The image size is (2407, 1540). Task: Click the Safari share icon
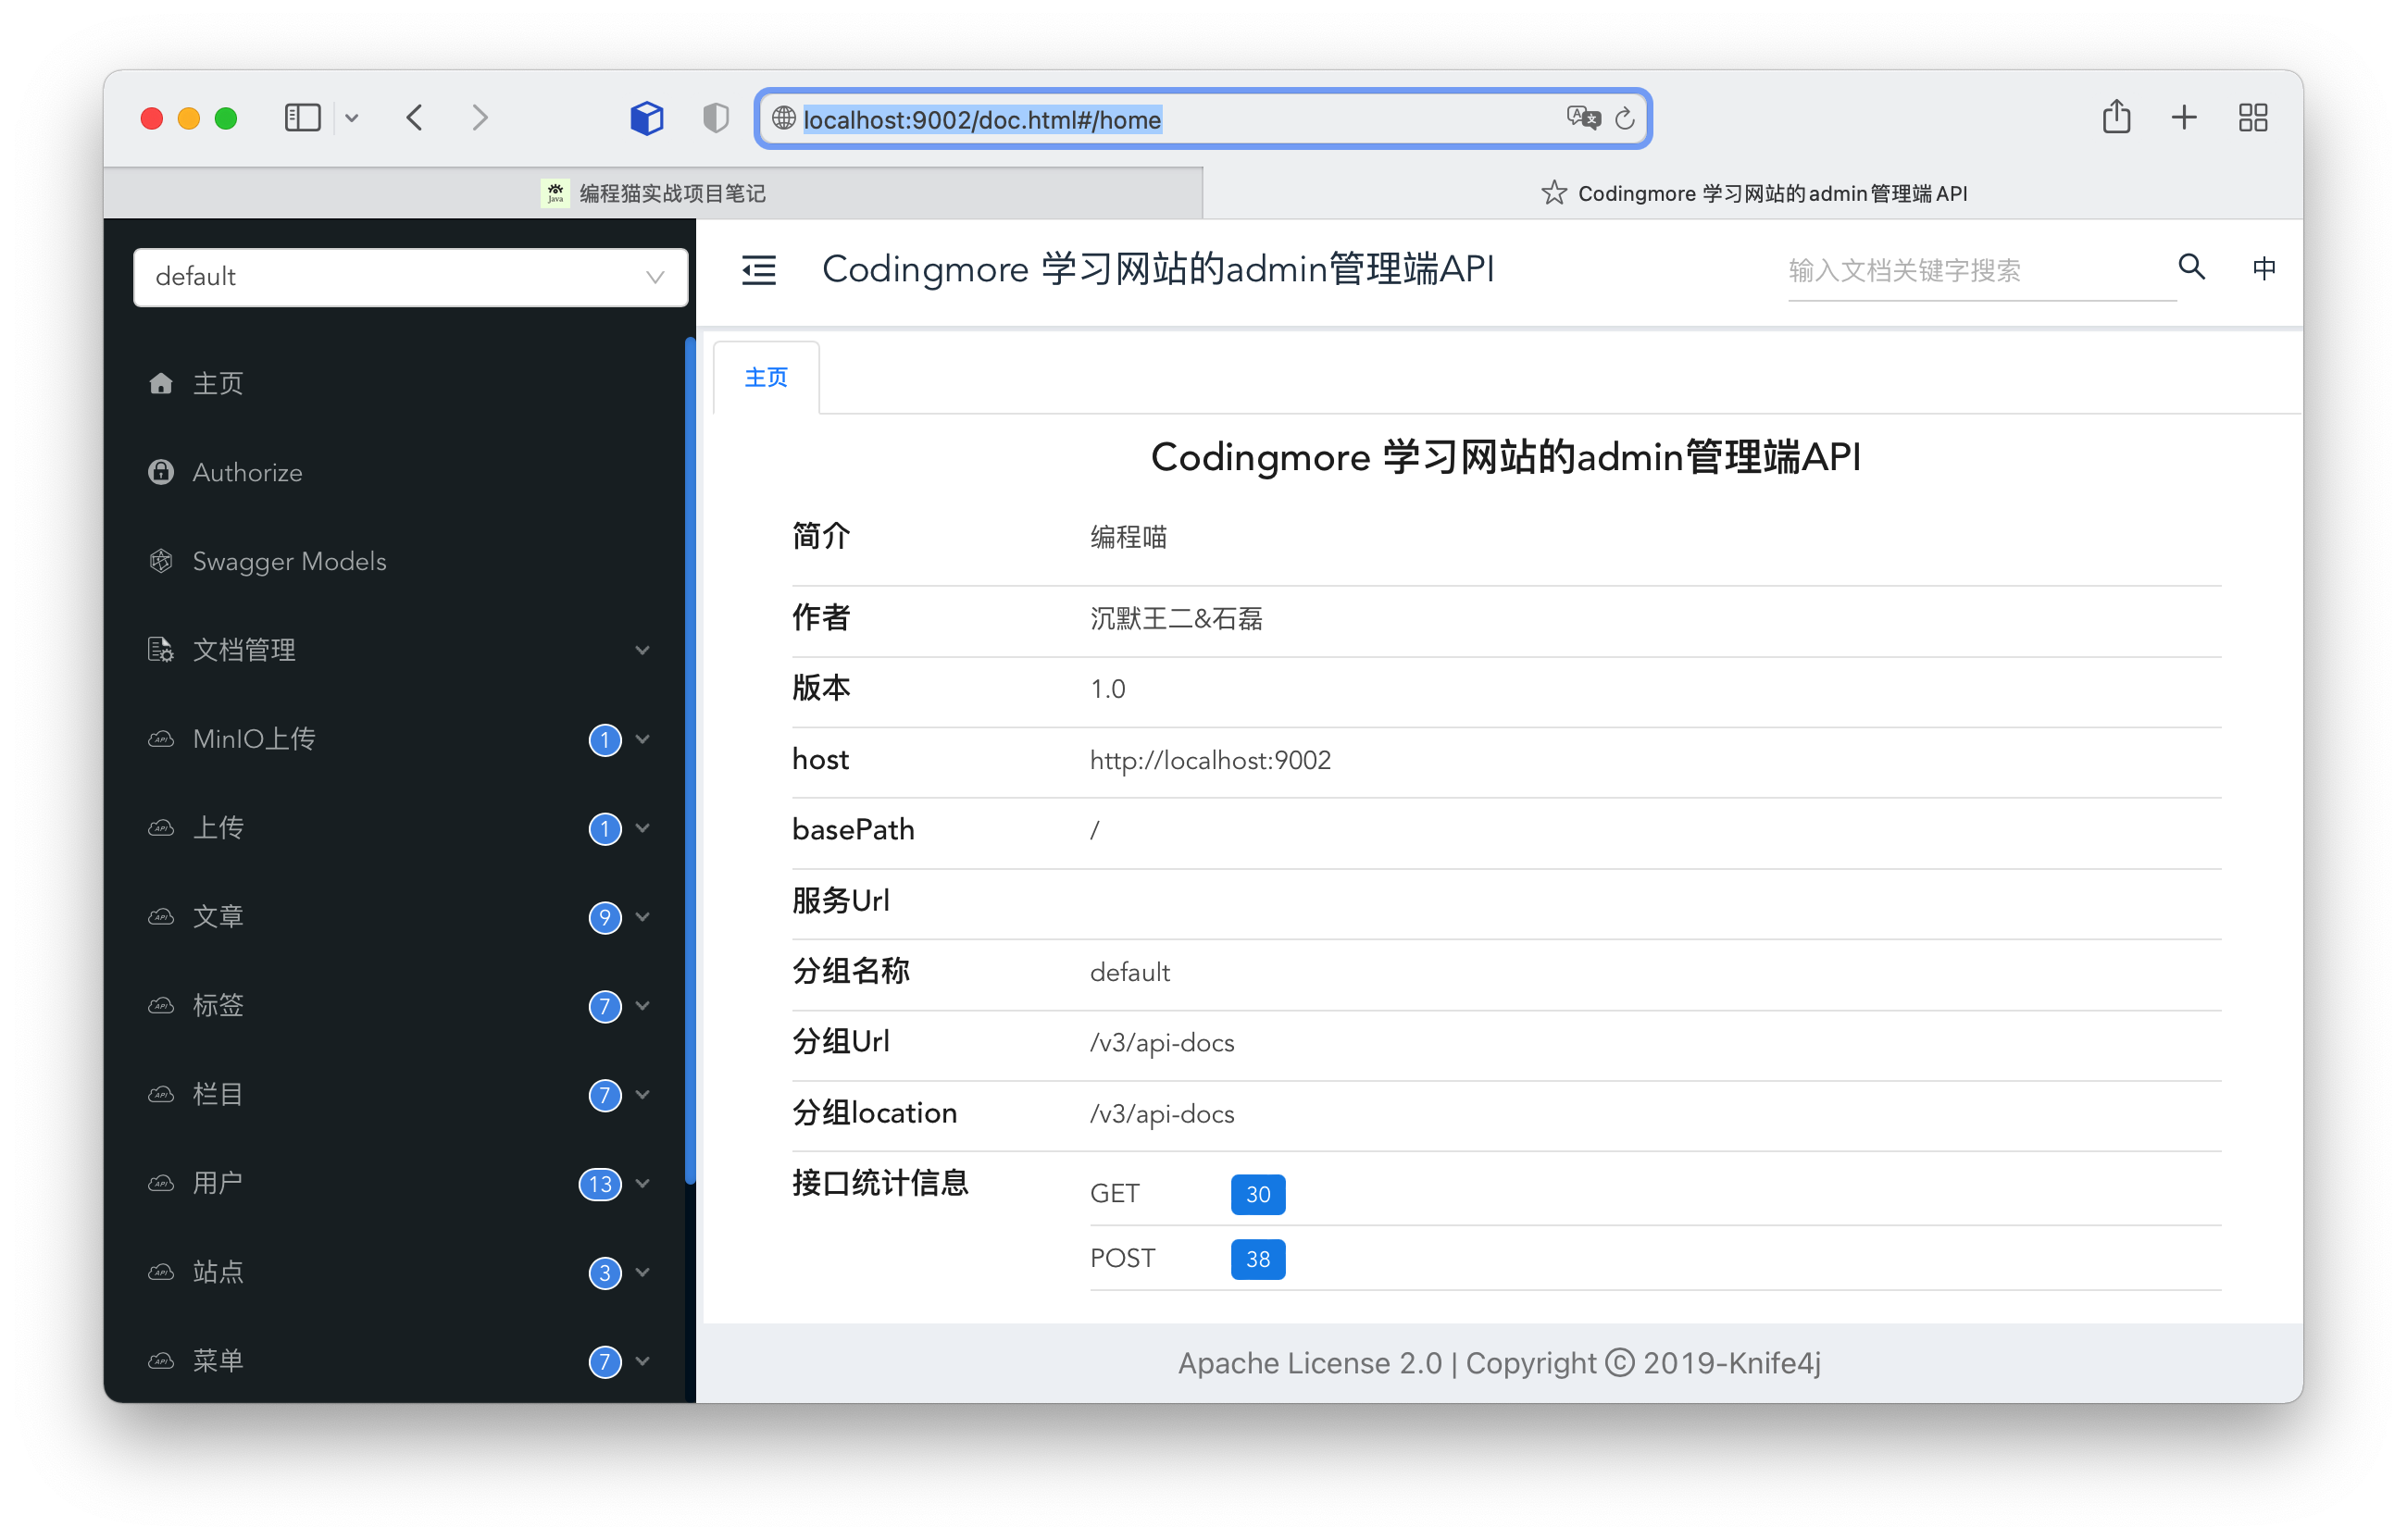click(x=2116, y=118)
